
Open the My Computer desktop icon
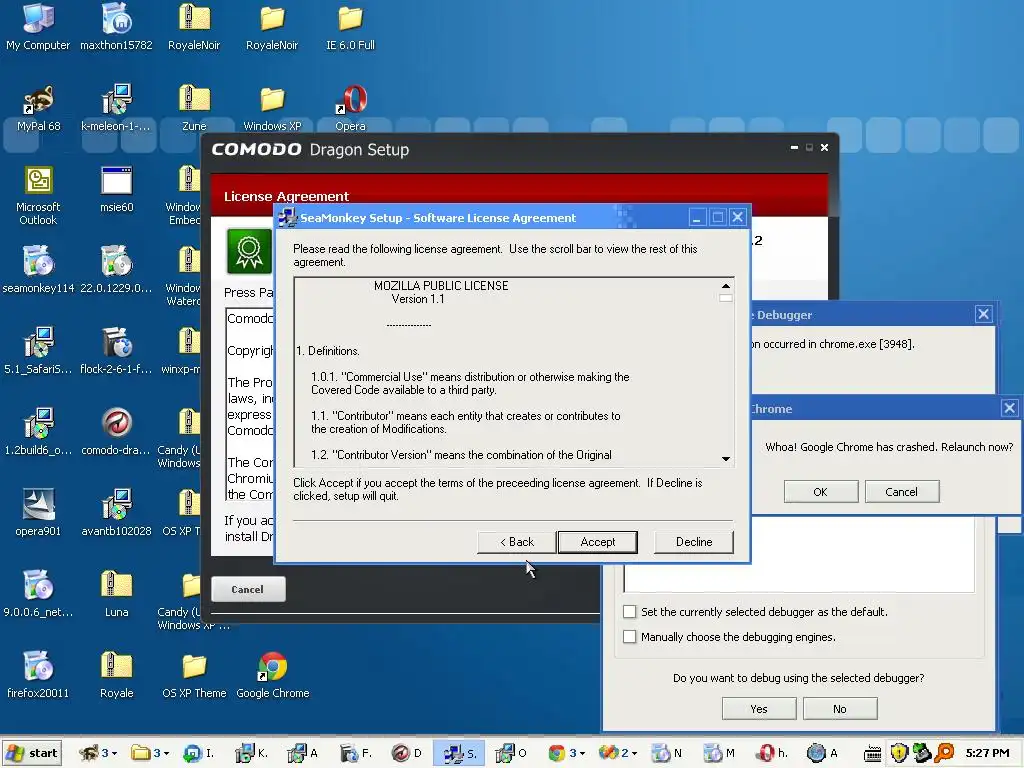click(38, 26)
